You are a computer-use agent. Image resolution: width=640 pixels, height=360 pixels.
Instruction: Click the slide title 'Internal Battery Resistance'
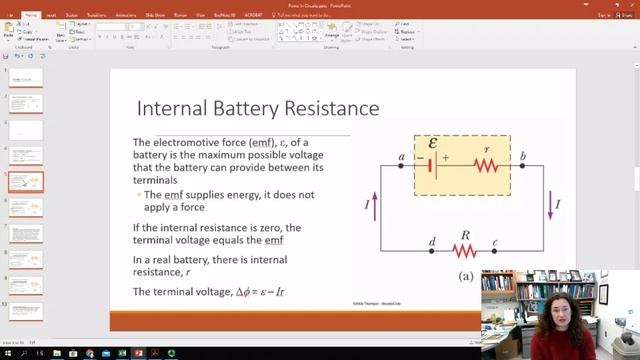(x=258, y=108)
